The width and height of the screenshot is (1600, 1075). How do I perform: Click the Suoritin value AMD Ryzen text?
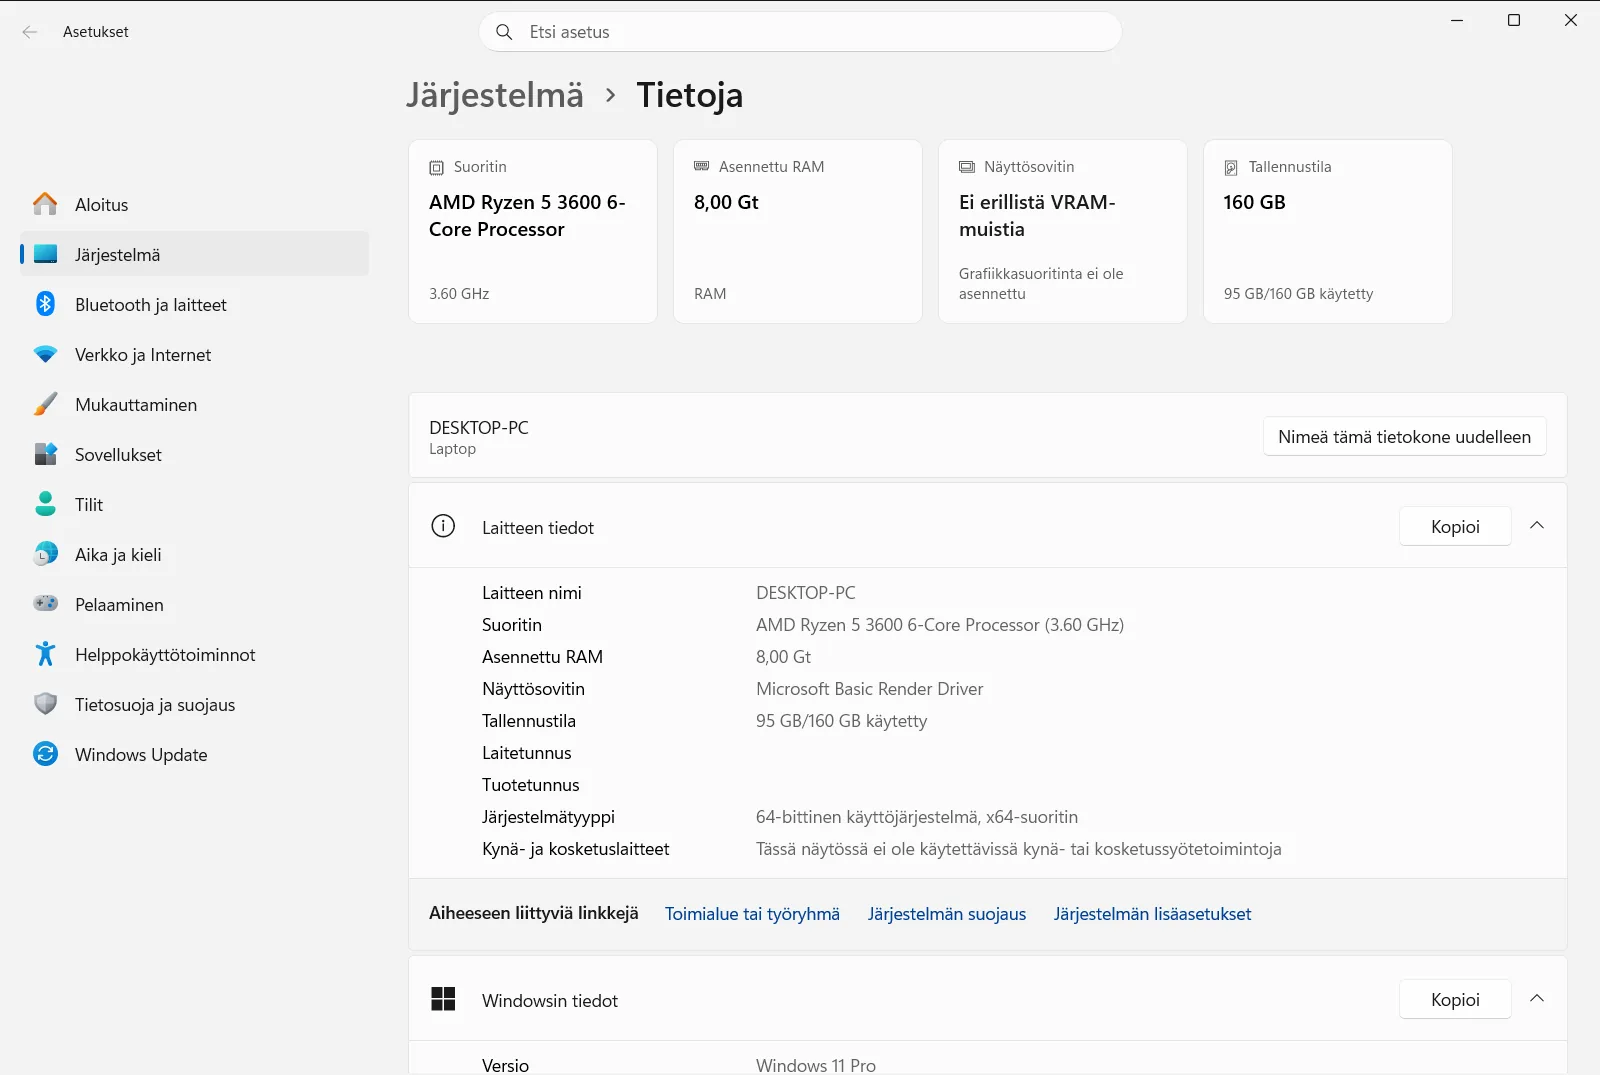click(x=940, y=625)
